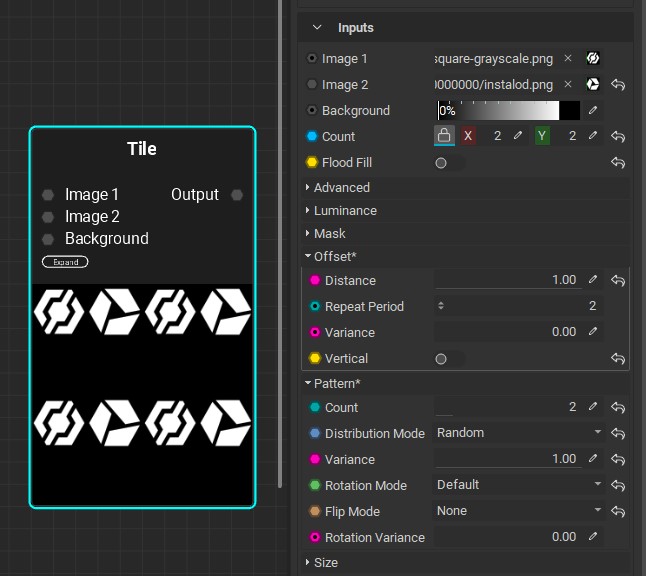Click the Expand button on Tile node
This screenshot has height=576, width=646.
(x=65, y=262)
